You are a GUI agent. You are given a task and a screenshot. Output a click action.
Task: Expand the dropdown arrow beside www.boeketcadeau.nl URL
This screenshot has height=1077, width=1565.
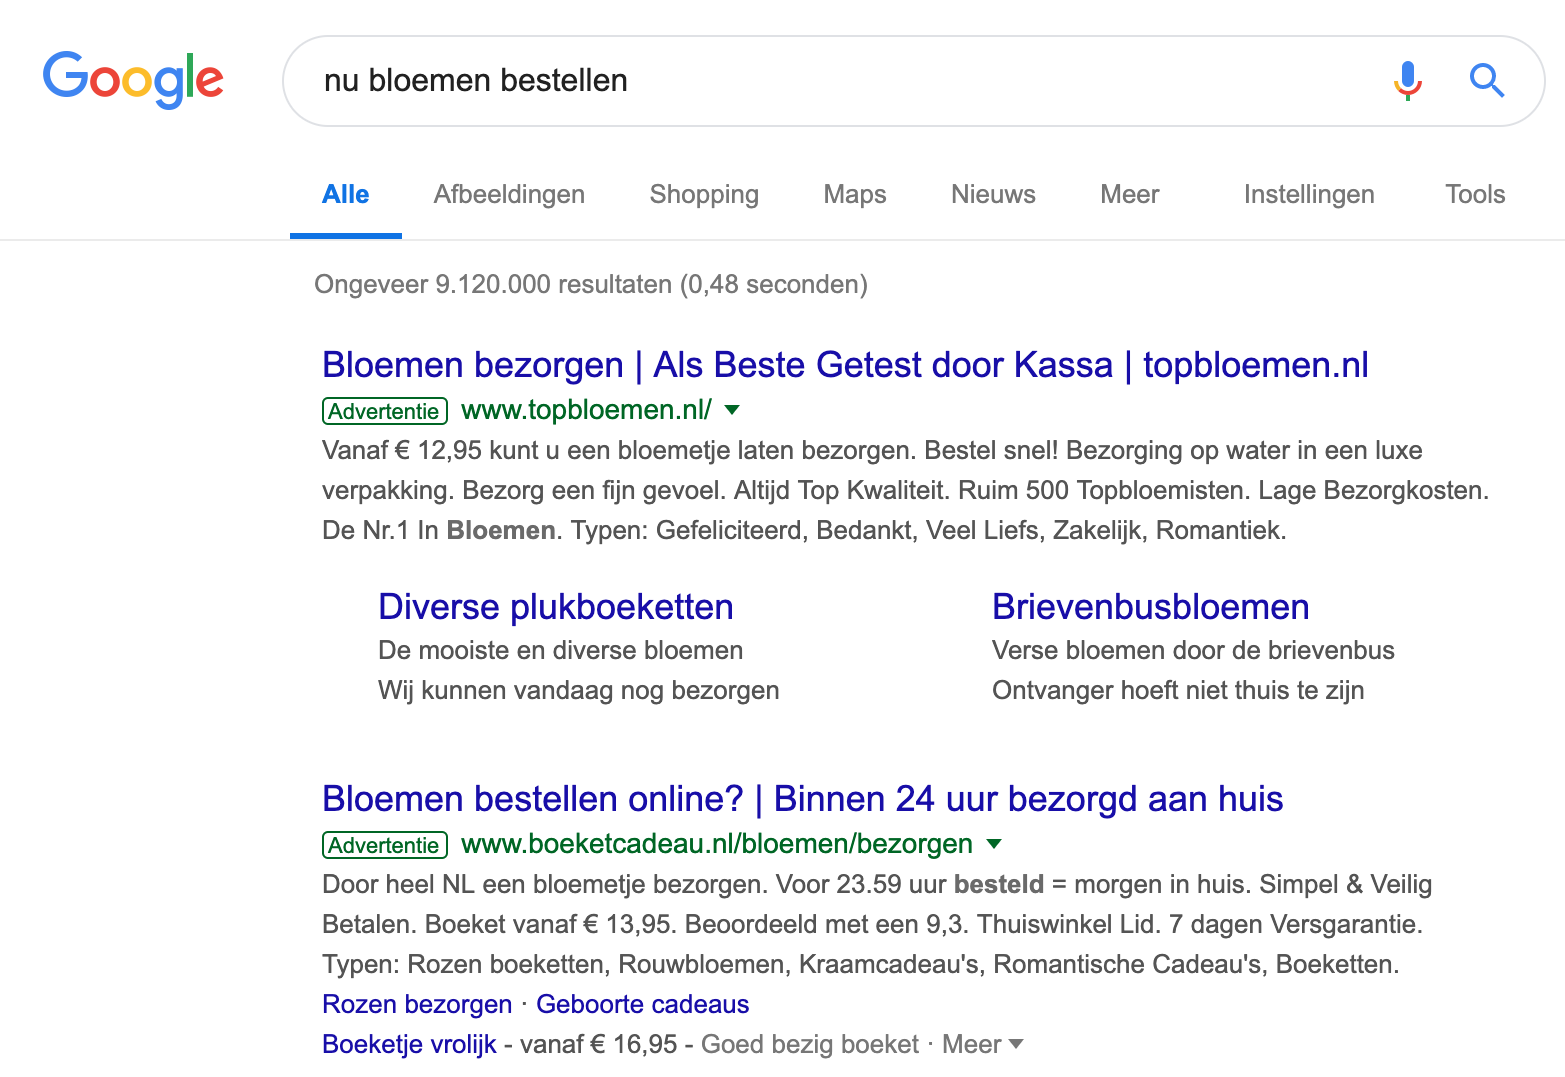click(x=994, y=844)
